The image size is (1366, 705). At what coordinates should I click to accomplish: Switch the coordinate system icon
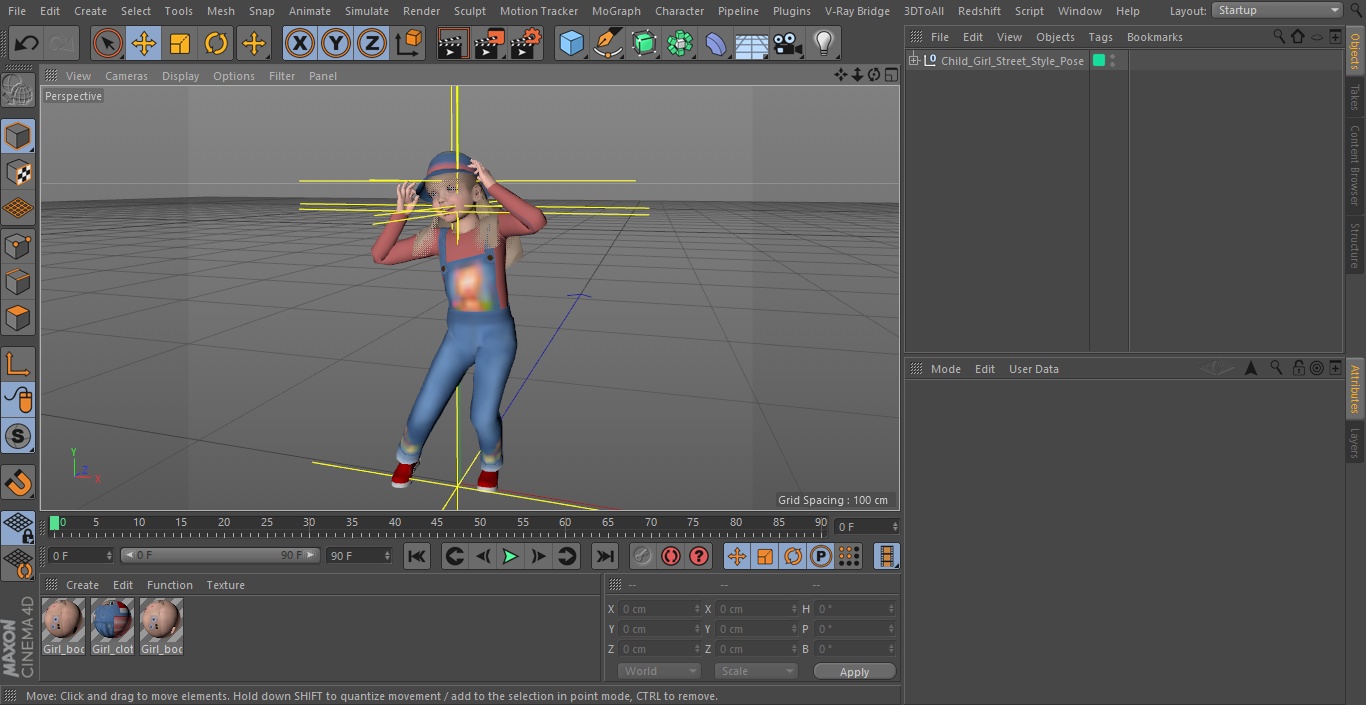[409, 43]
